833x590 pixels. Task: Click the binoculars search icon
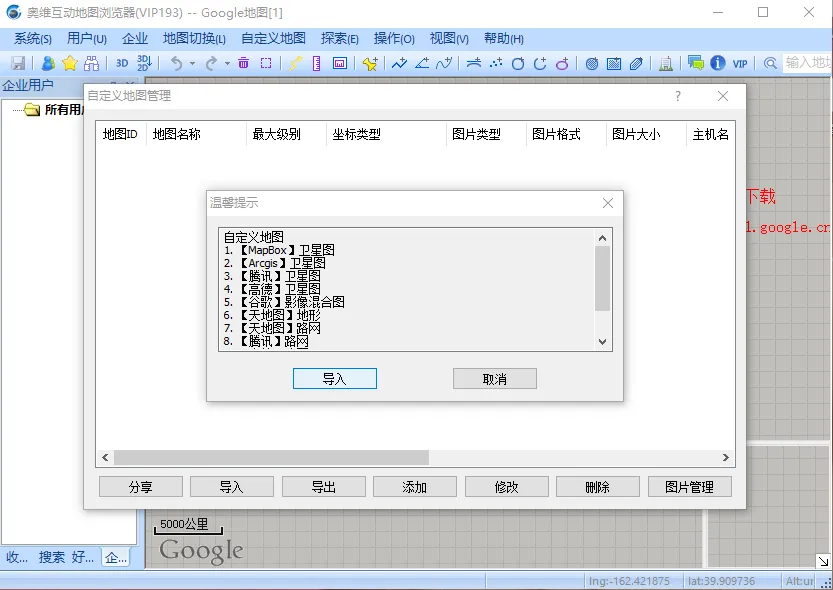[91, 63]
